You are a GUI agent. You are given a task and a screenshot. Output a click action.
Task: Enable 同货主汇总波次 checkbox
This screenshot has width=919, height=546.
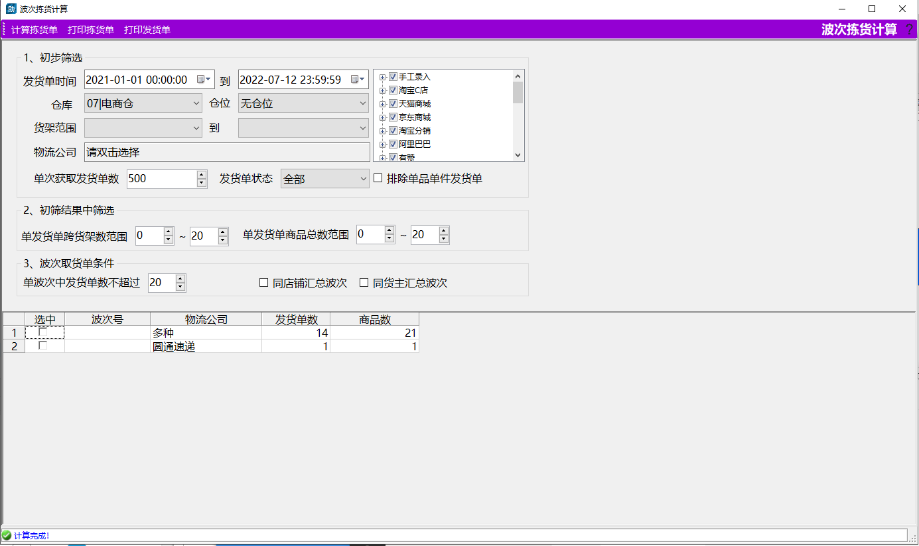(364, 283)
